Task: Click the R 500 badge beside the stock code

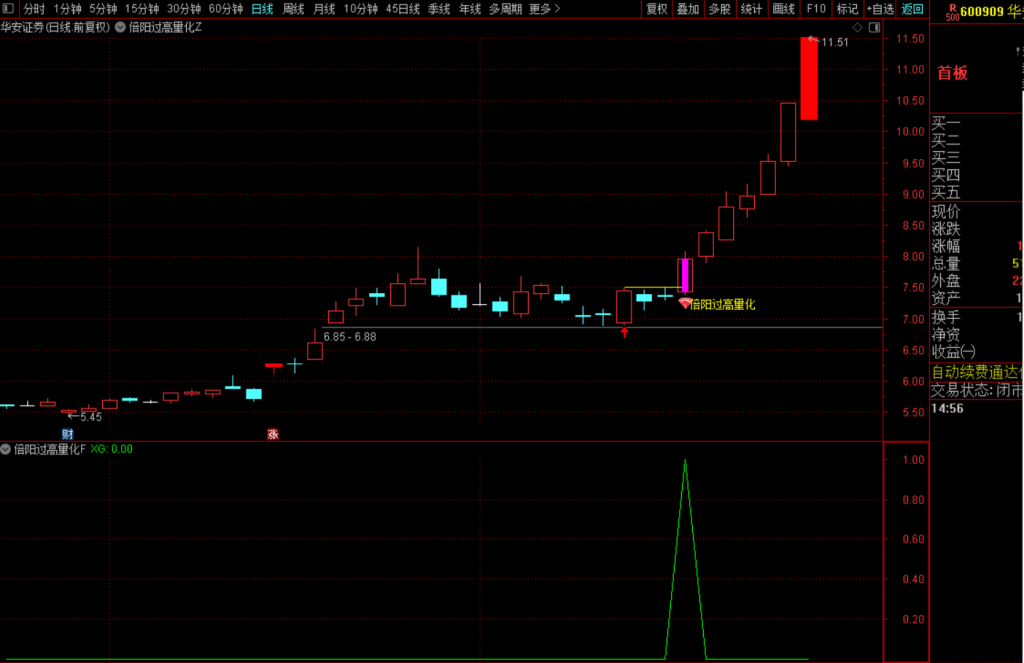Action: [953, 12]
